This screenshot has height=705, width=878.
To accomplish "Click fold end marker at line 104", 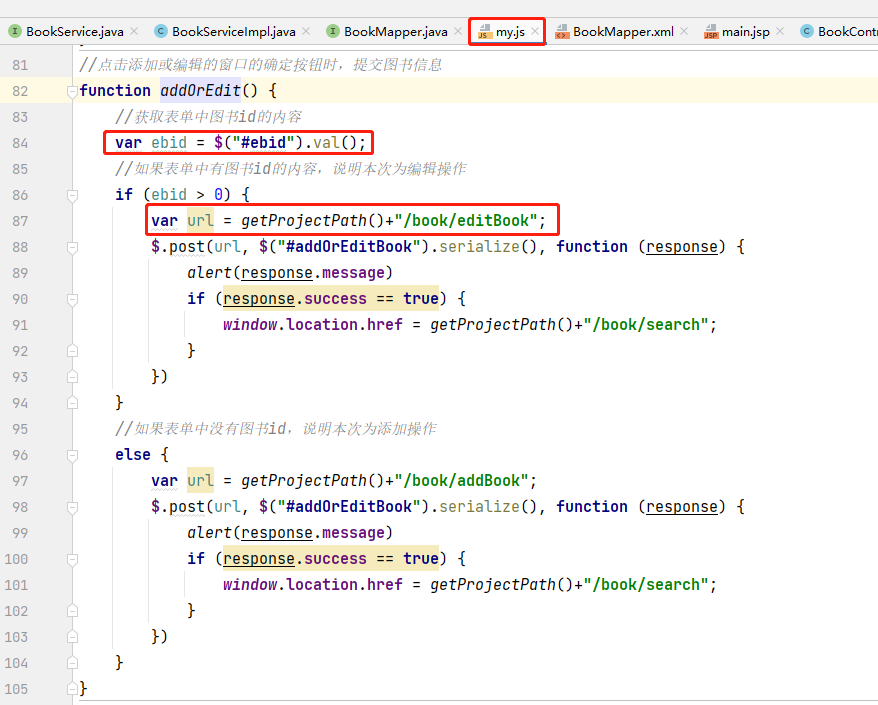I will pos(72,663).
